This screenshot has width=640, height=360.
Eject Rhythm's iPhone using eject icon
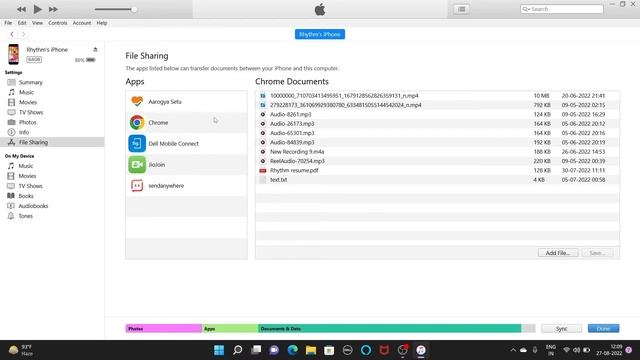(x=95, y=49)
